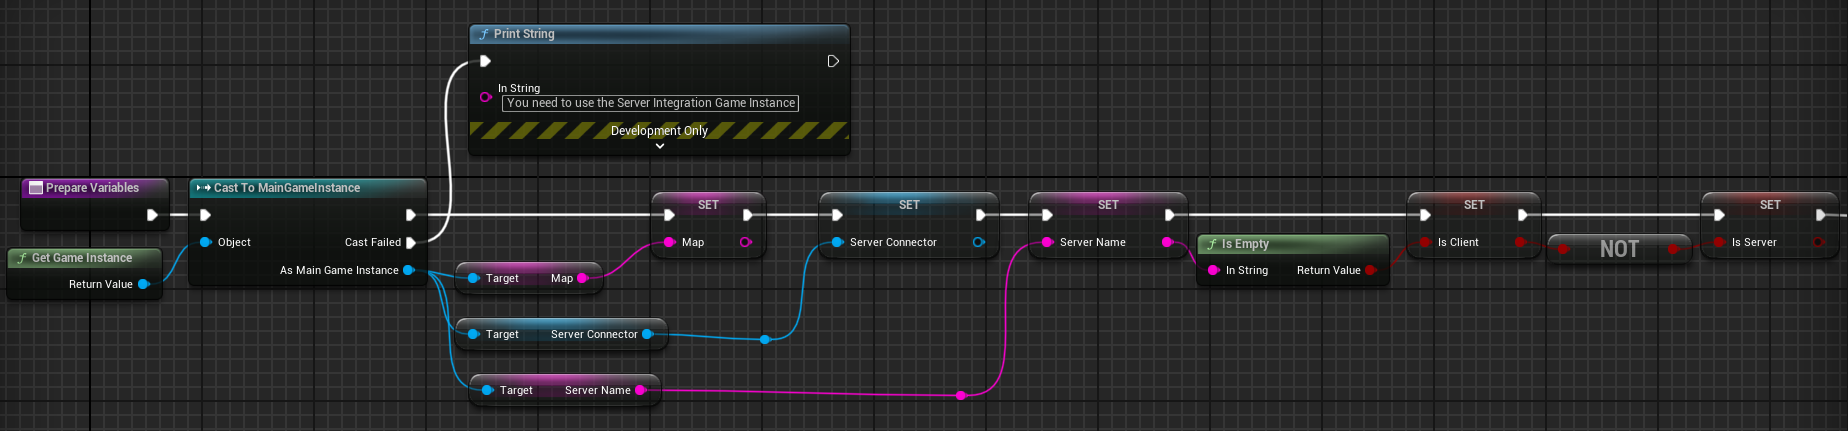Click SET Server Connector value output pin

[979, 242]
